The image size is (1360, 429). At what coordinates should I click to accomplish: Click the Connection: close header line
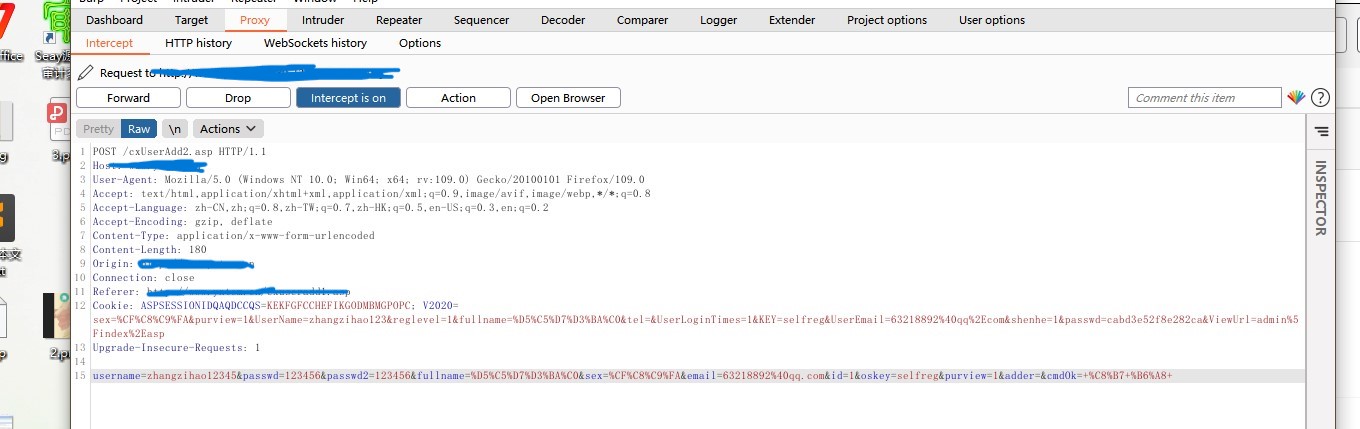(143, 278)
